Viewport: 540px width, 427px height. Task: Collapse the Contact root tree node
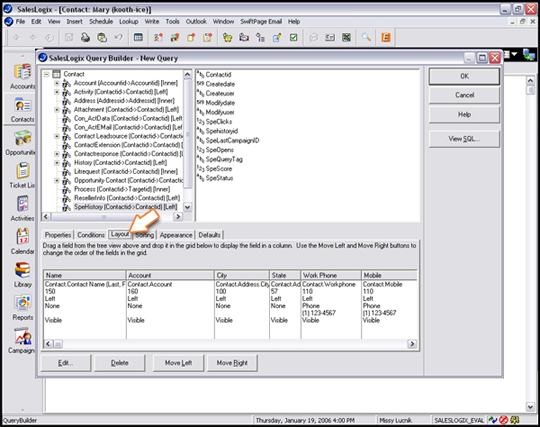pos(46,74)
